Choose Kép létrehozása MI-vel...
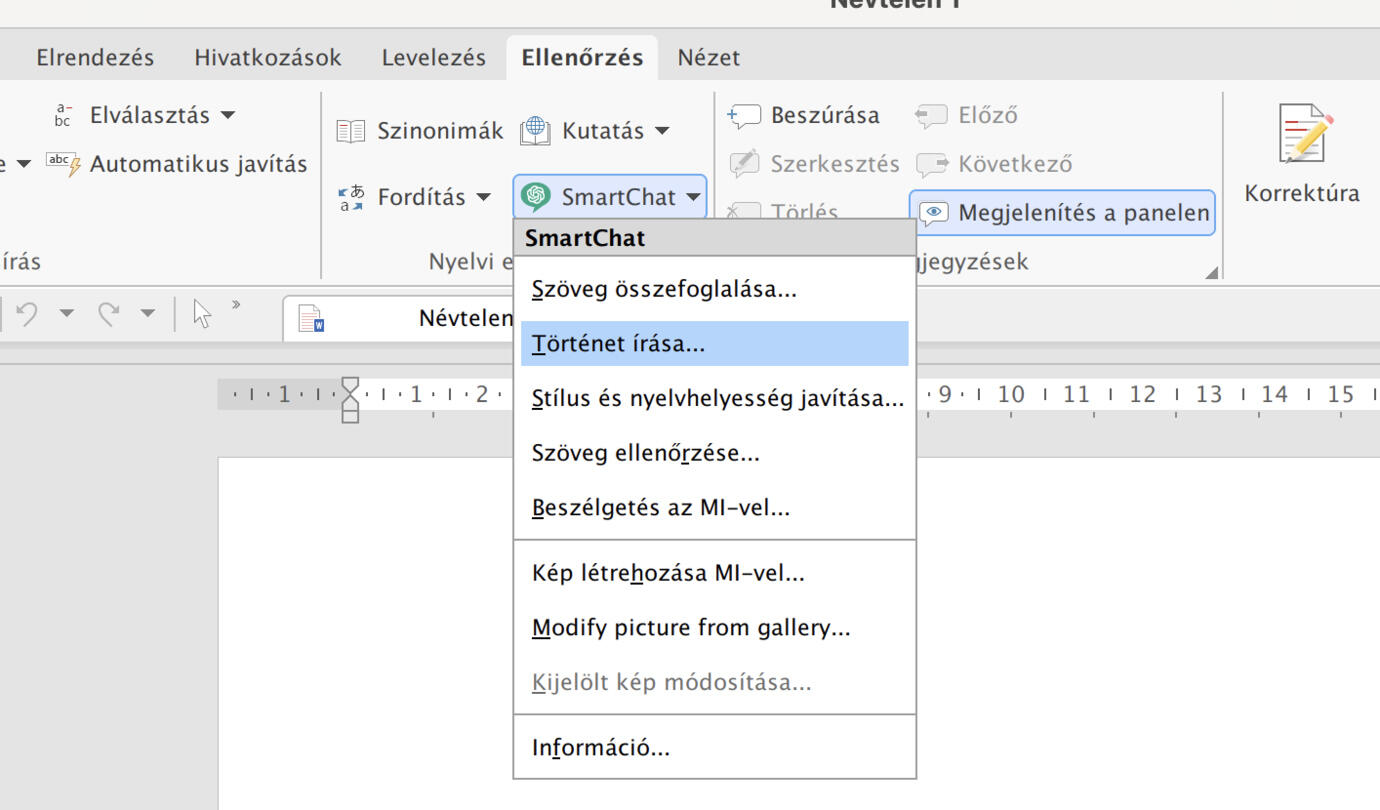1380x810 pixels. point(715,573)
